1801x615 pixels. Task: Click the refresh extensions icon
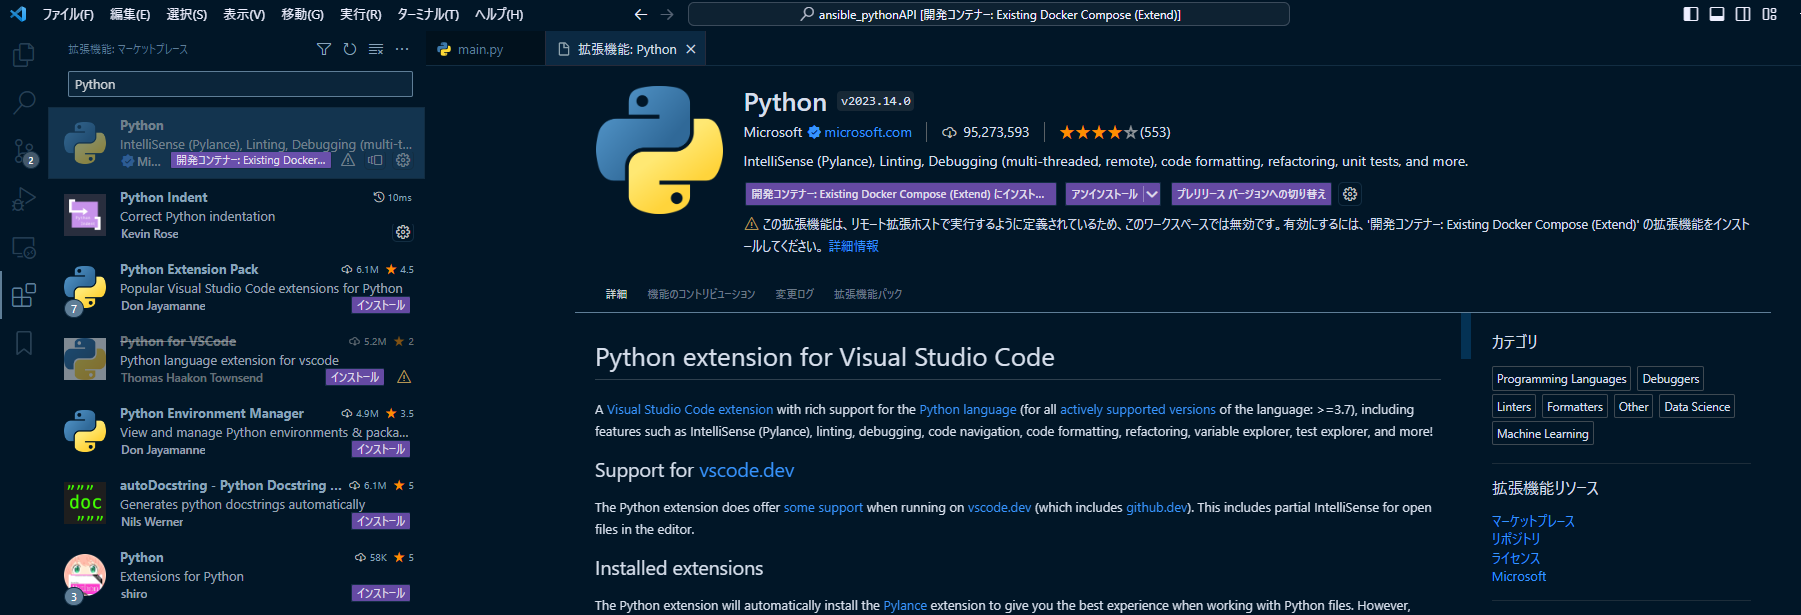click(x=350, y=49)
